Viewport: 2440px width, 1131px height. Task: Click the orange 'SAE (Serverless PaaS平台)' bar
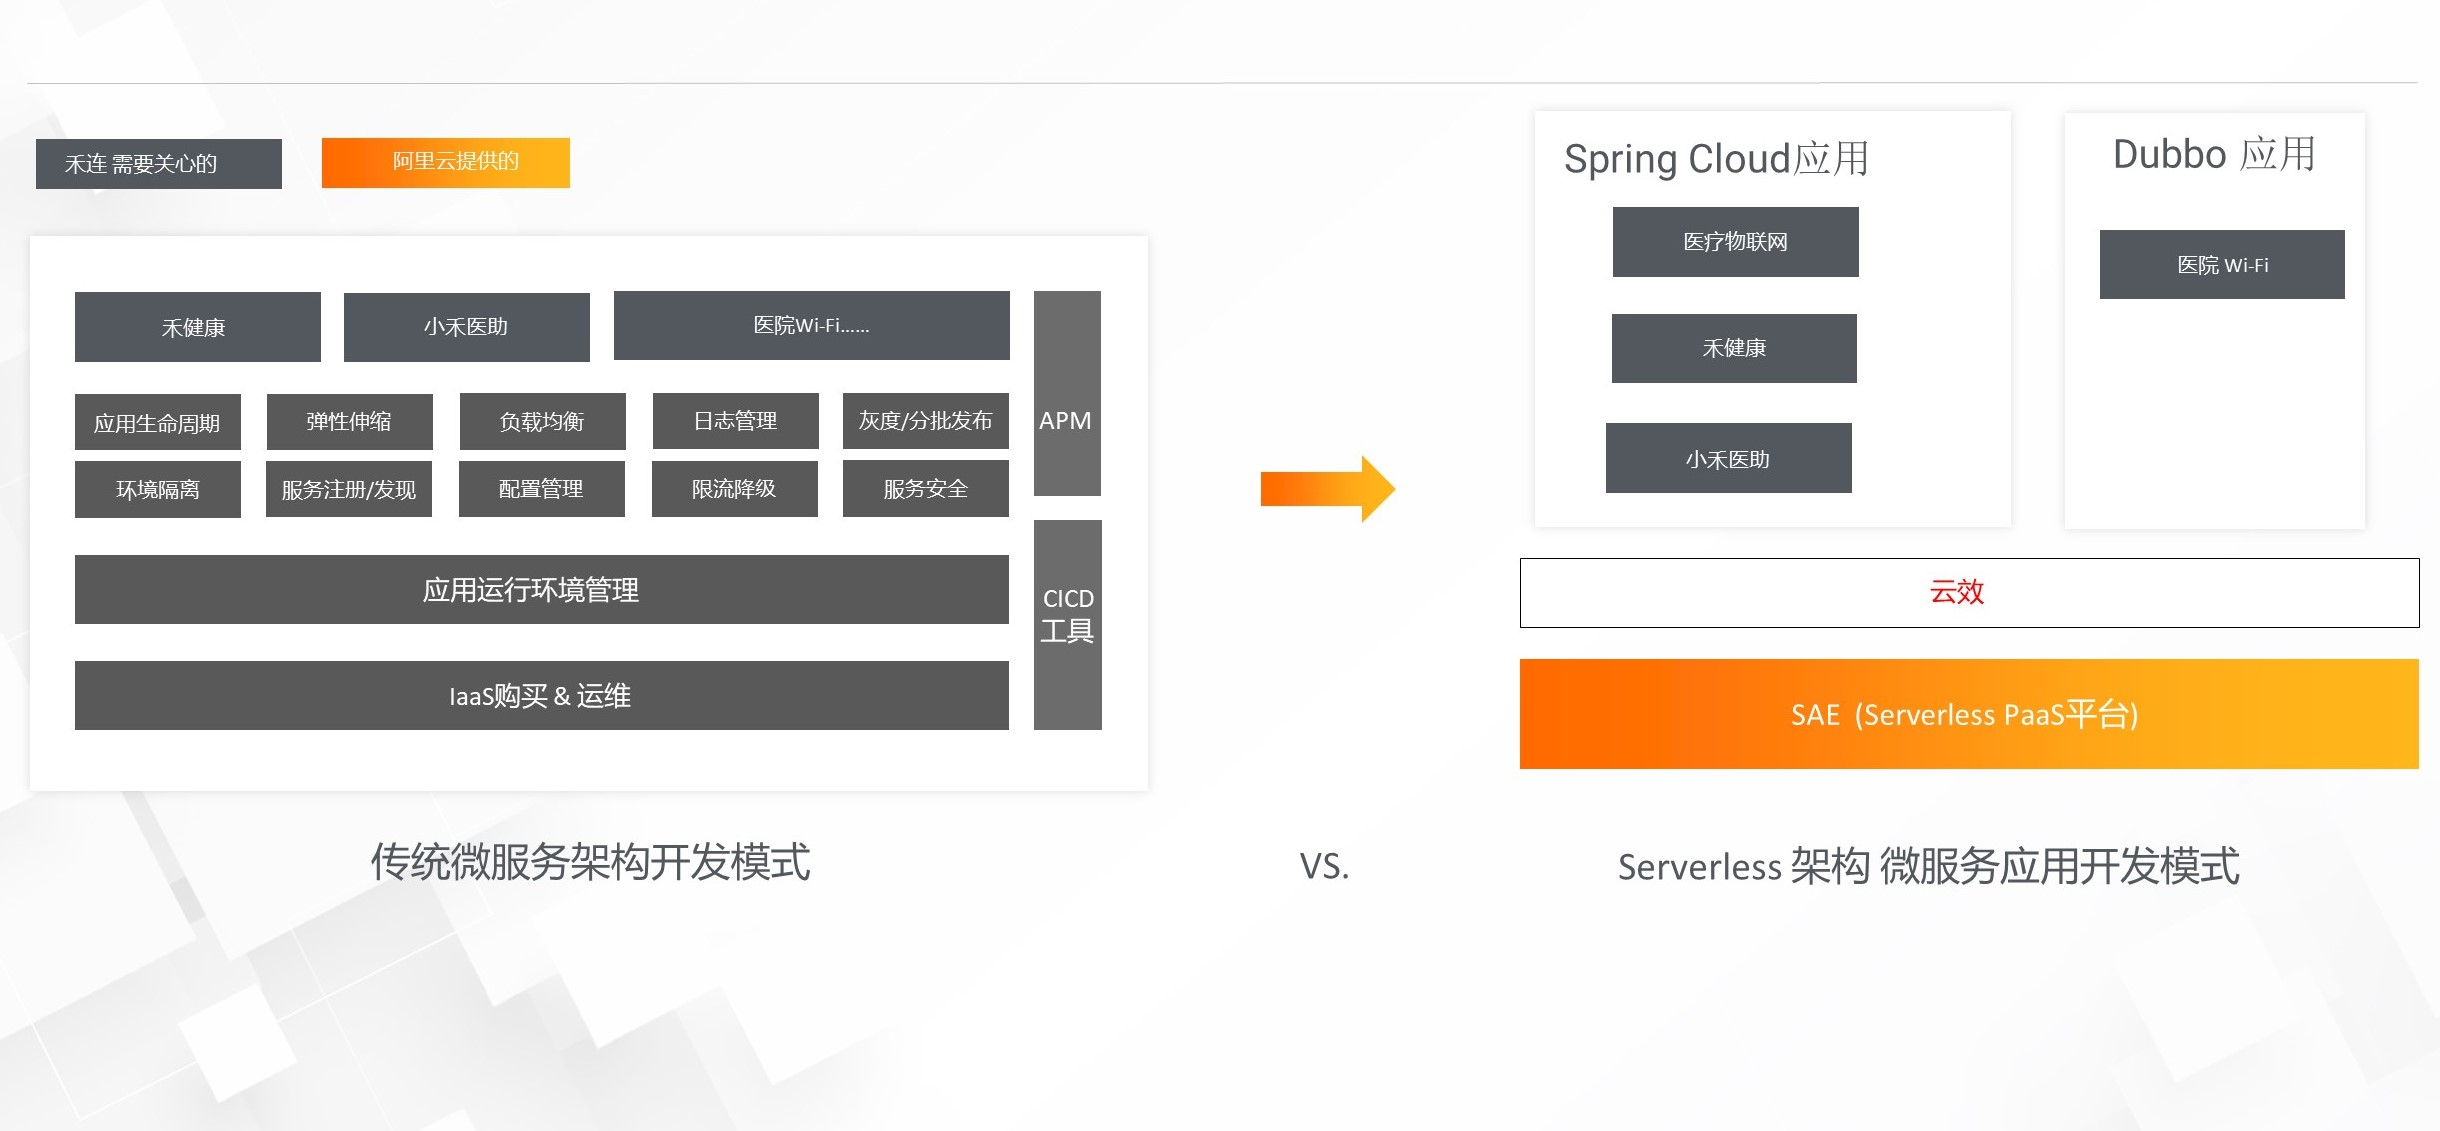coord(1969,714)
